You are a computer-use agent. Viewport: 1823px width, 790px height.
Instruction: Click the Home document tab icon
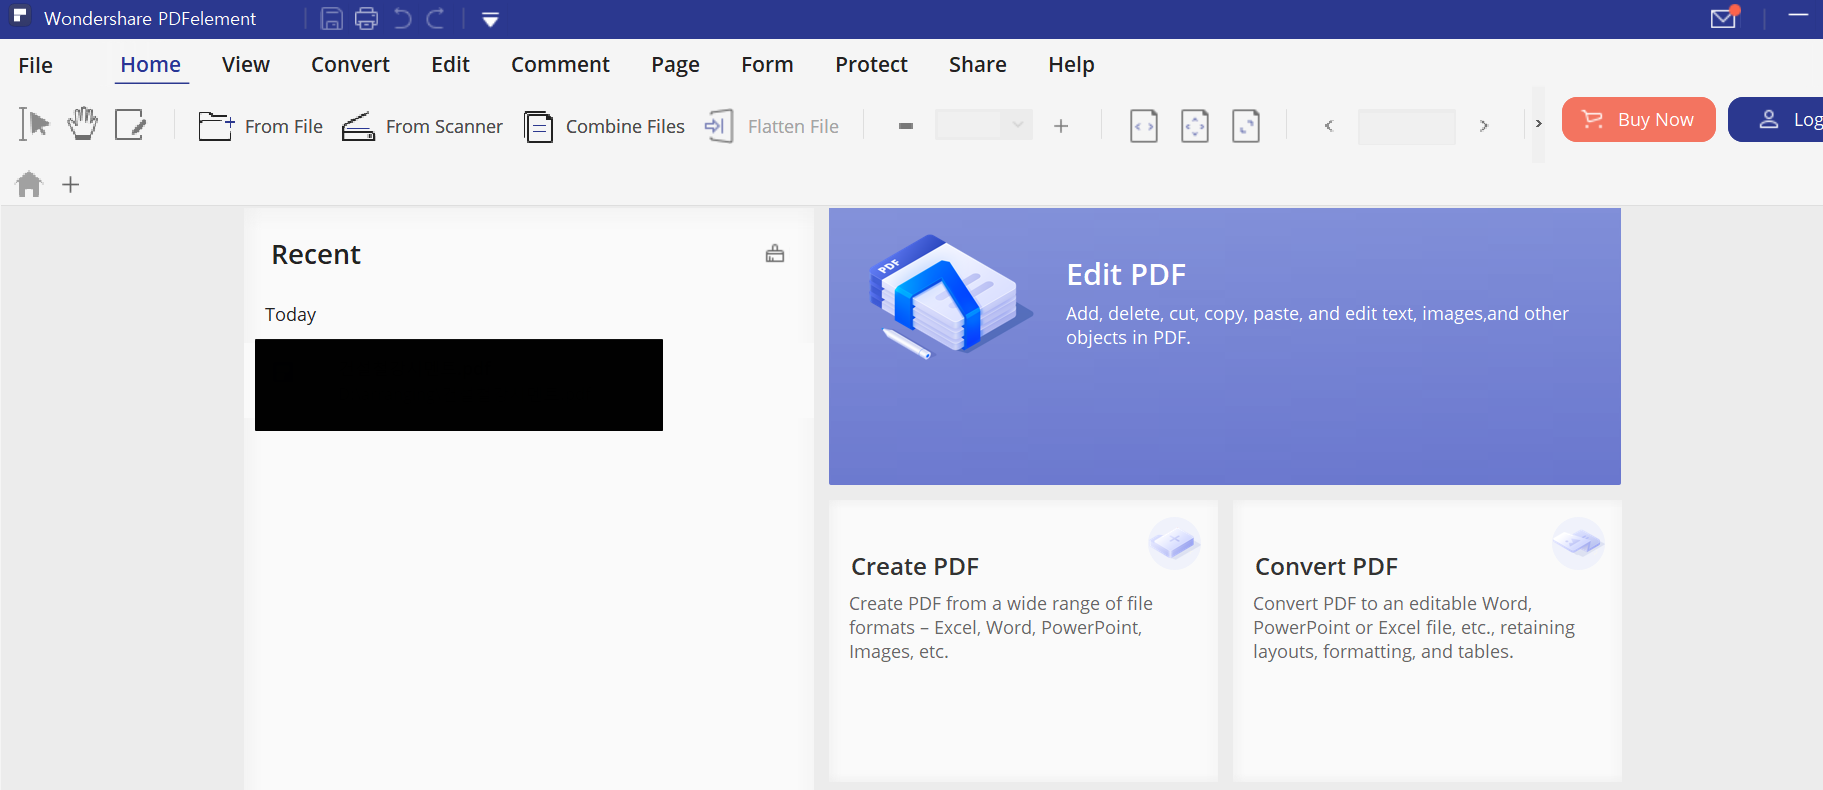(29, 184)
